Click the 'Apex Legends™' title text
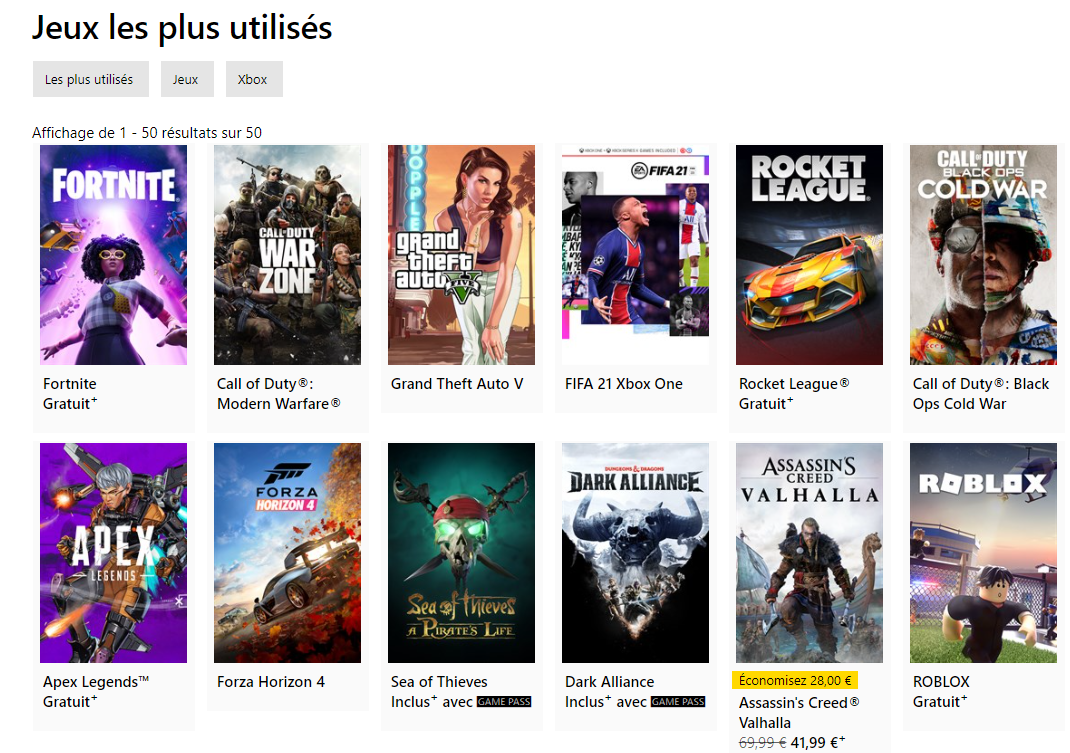Screen dimensions: 1070x753 (x=96, y=681)
